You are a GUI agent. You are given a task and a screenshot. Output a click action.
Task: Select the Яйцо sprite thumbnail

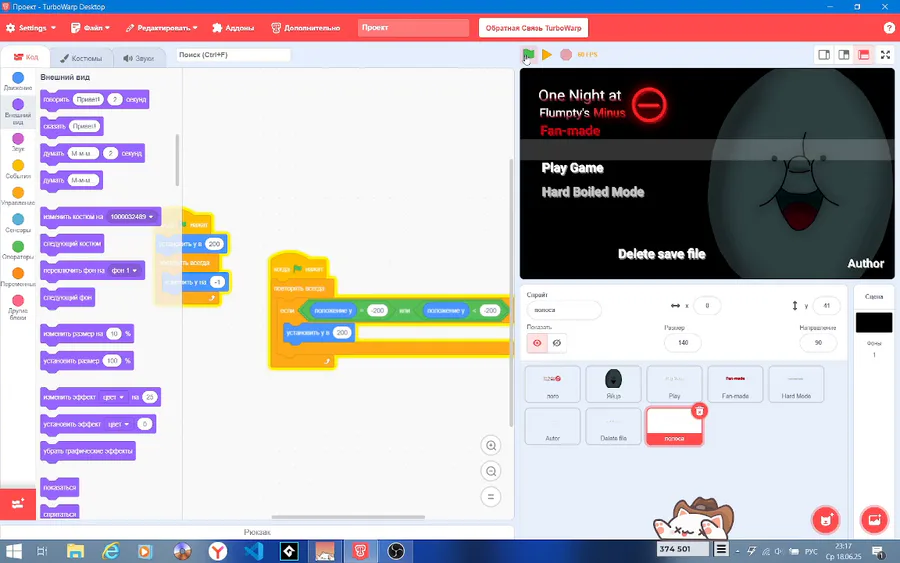(x=613, y=384)
